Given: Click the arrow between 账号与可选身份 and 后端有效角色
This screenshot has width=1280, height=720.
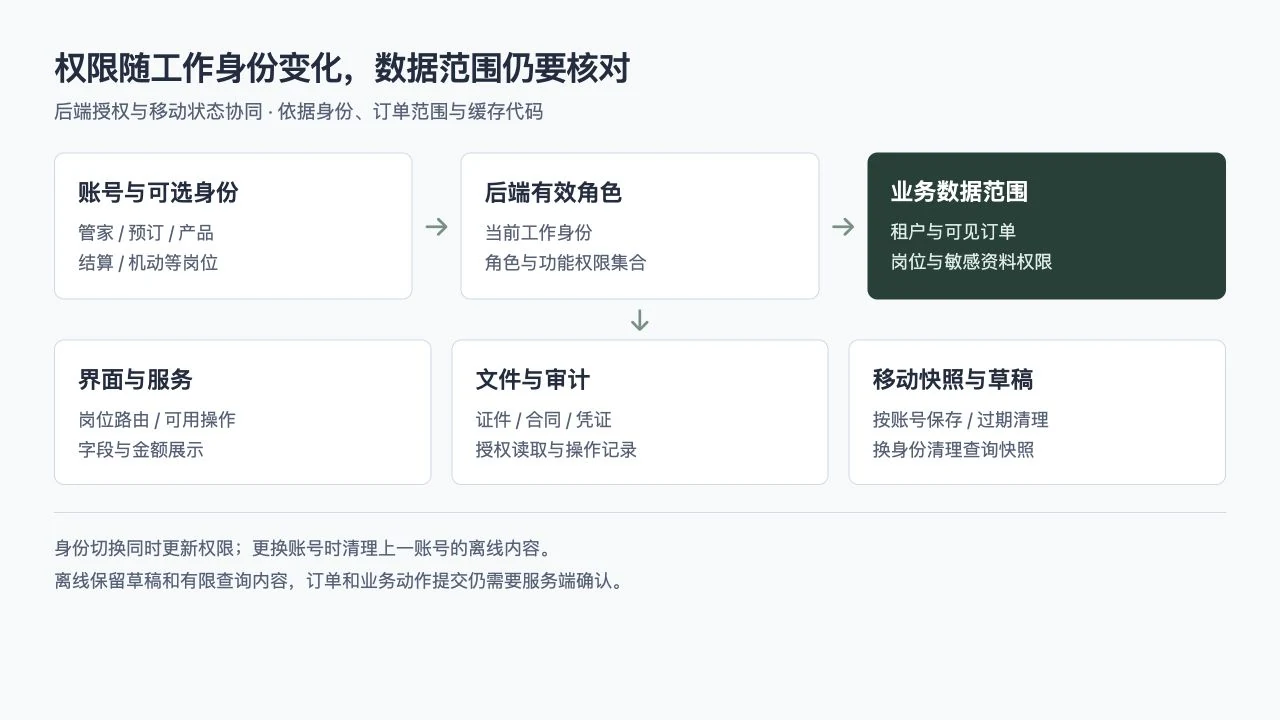Looking at the screenshot, I should (x=436, y=227).
